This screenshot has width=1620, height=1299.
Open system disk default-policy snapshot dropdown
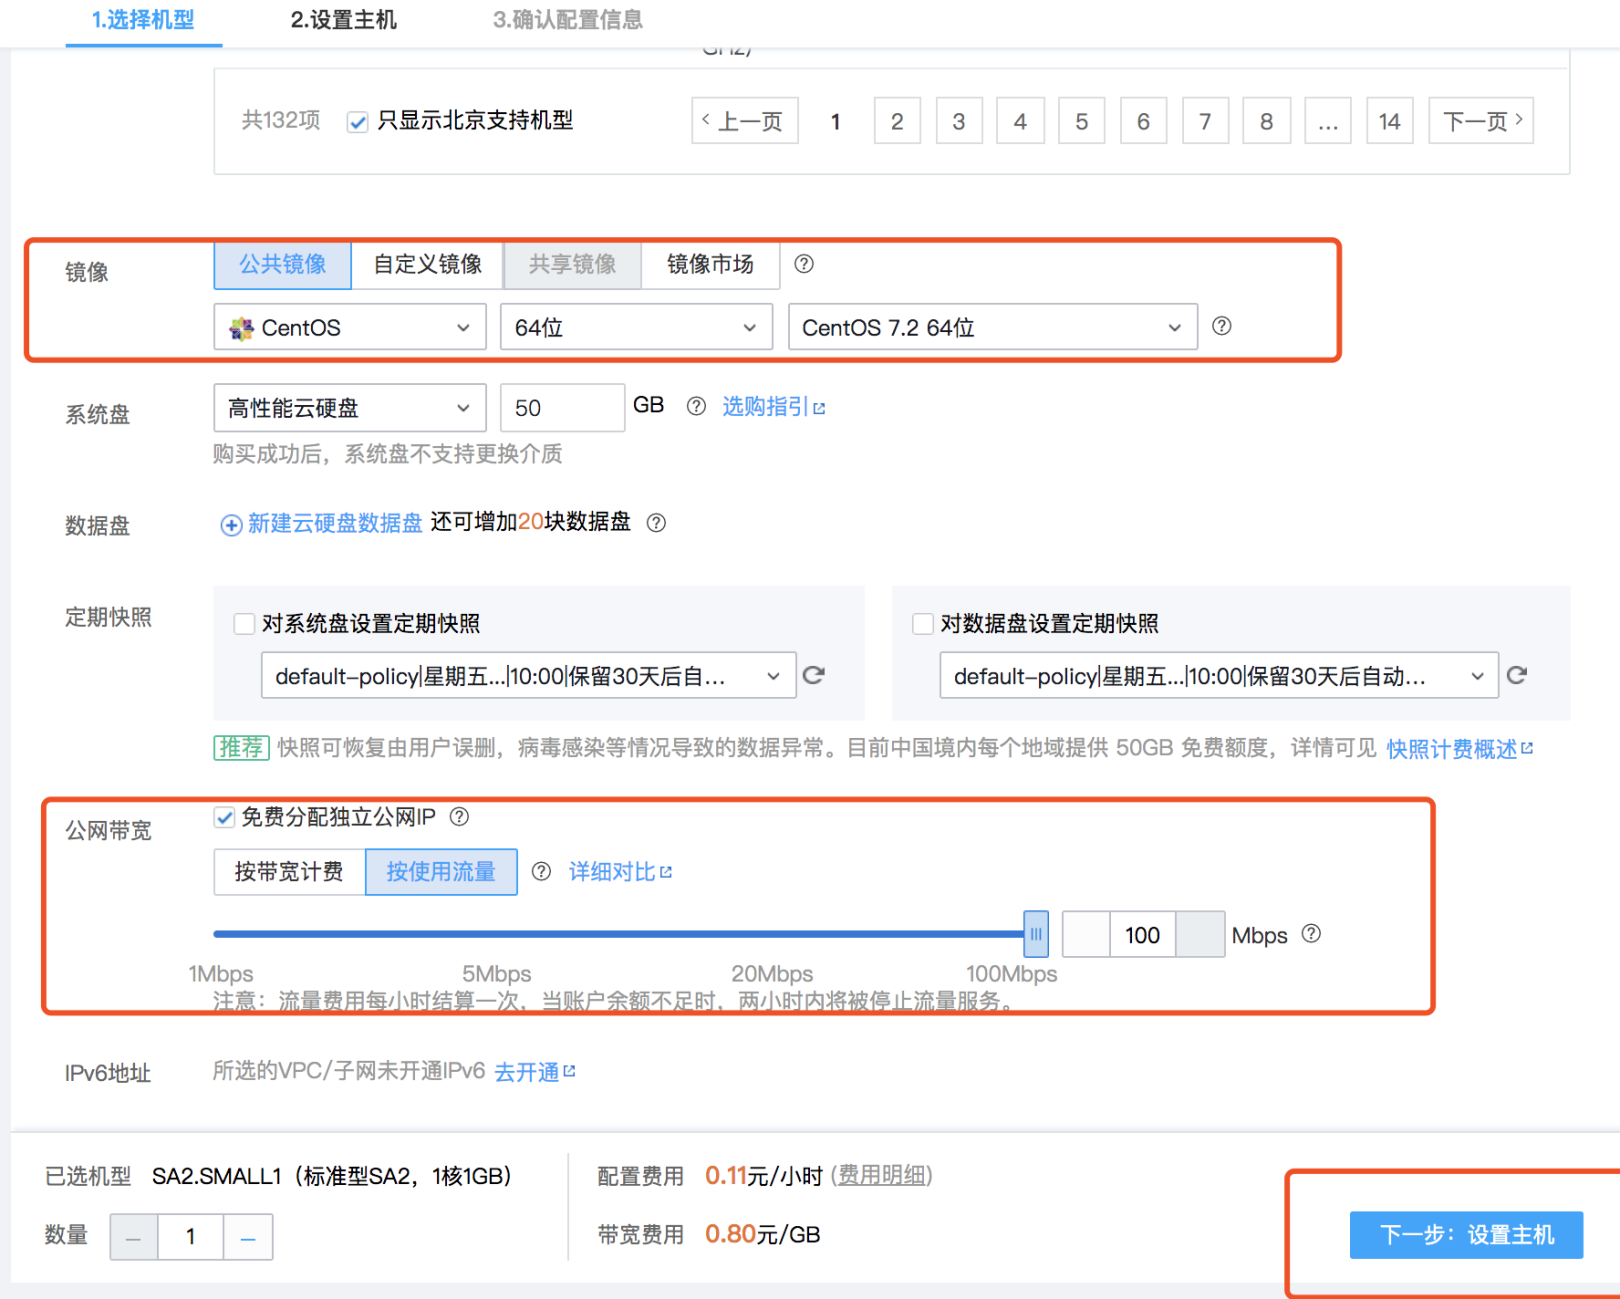[x=529, y=676]
